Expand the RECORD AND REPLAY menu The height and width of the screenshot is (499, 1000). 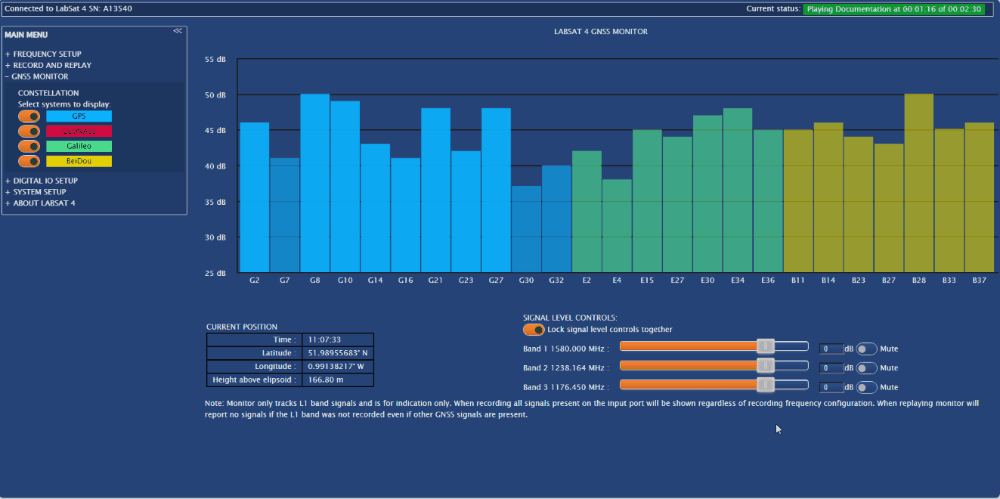tap(48, 65)
